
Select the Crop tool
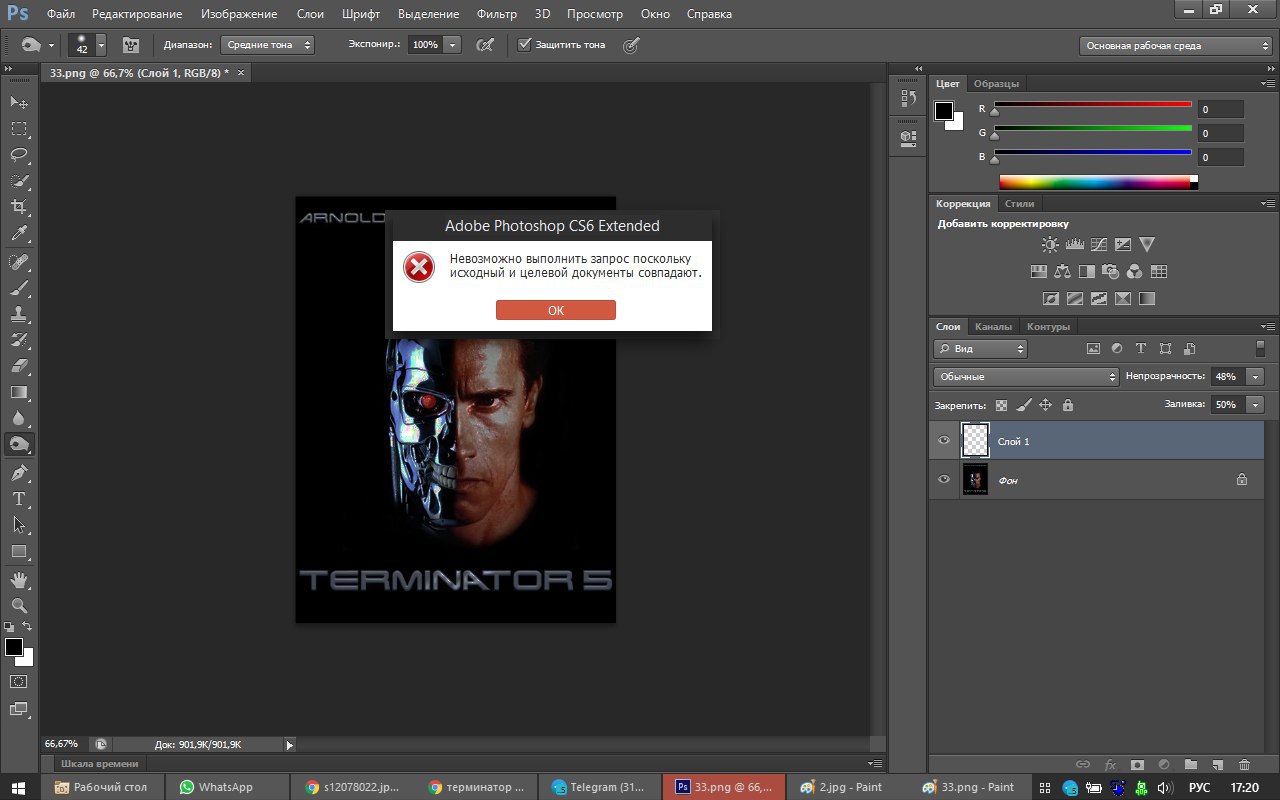click(19, 207)
